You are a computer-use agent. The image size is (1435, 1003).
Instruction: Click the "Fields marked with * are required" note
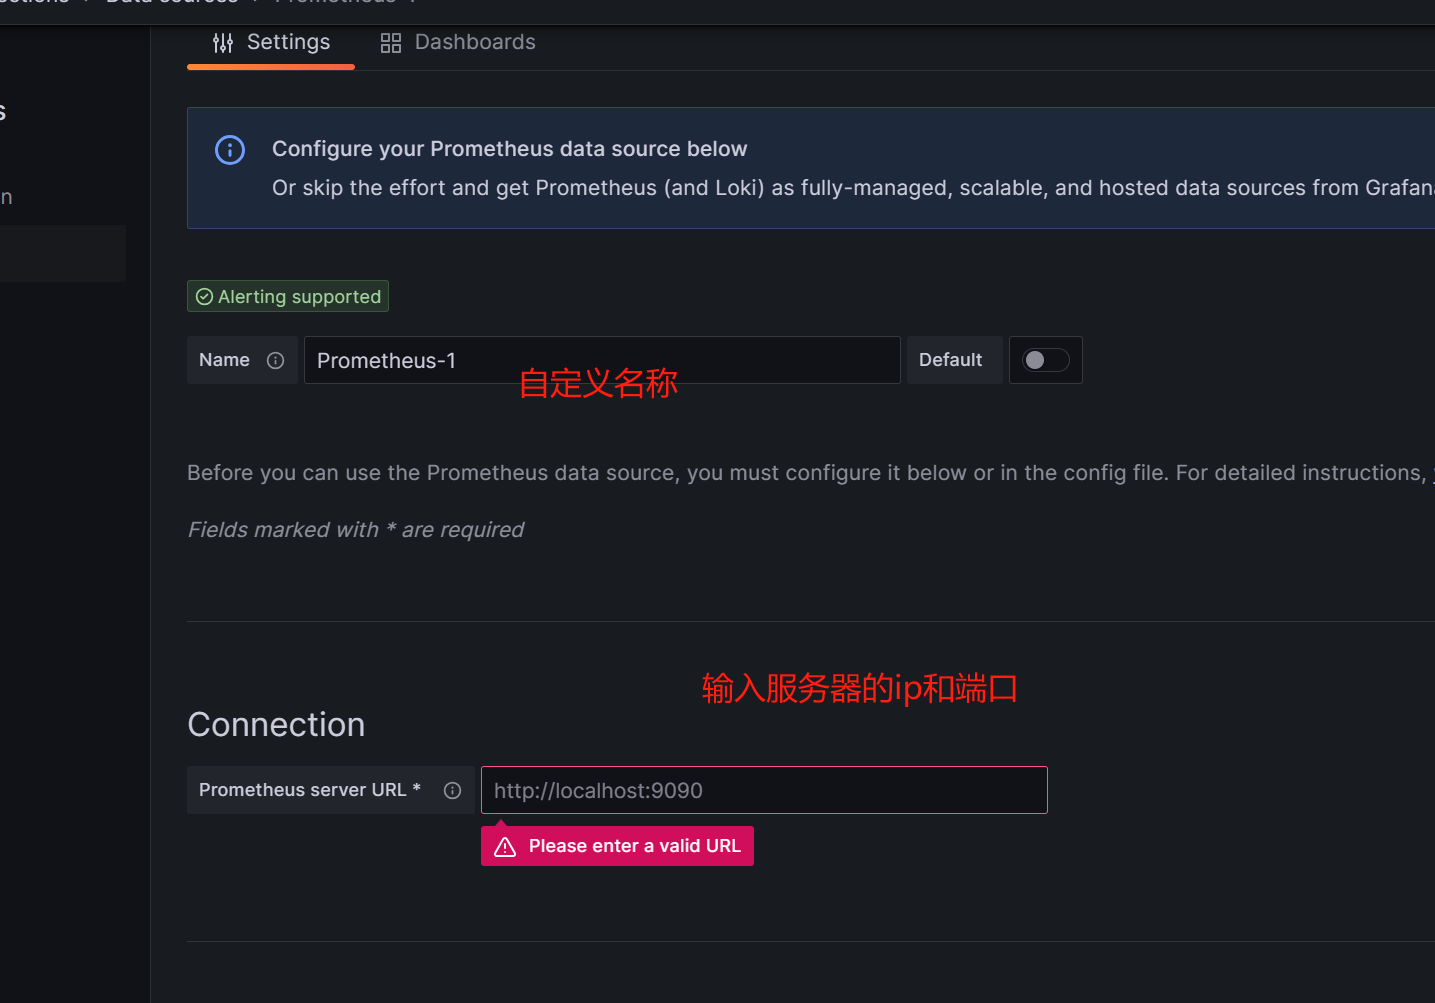tap(356, 530)
